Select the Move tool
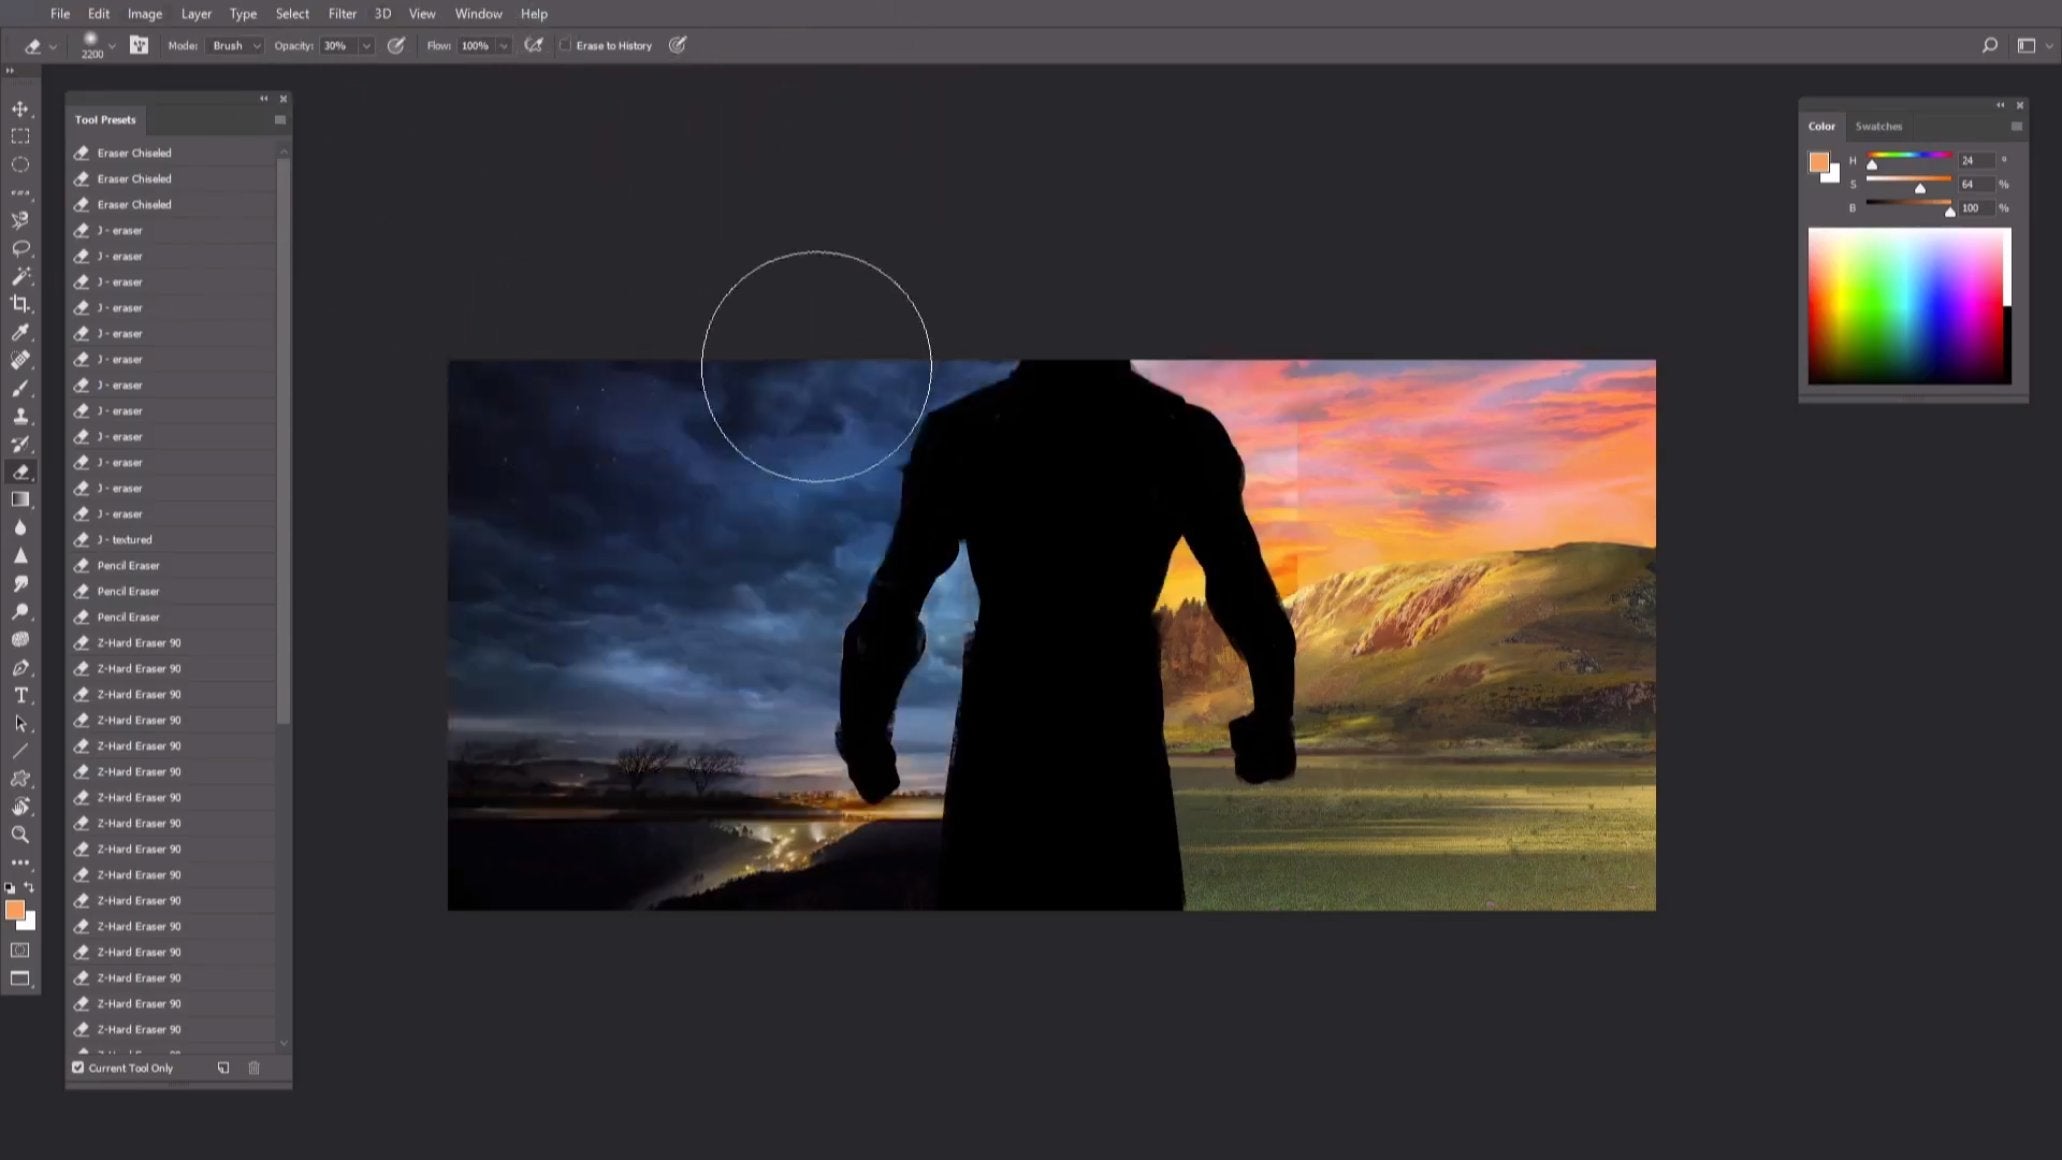2062x1160 pixels. tap(20, 109)
